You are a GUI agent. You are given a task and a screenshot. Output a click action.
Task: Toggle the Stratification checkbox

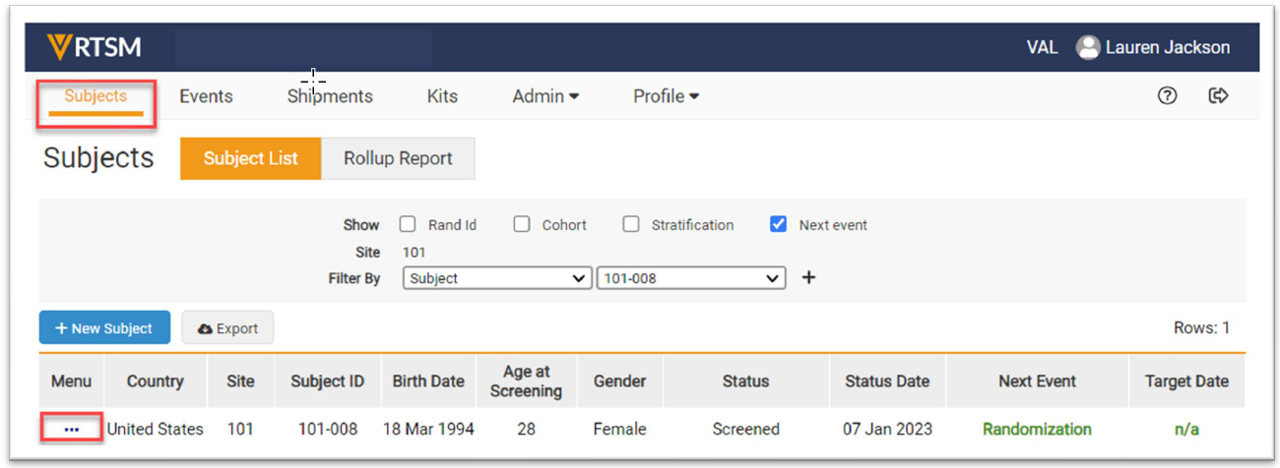coord(631,225)
